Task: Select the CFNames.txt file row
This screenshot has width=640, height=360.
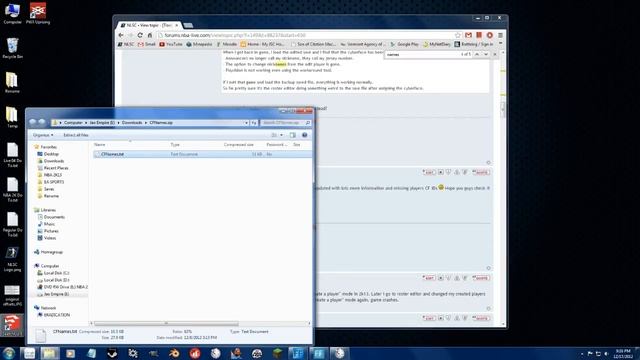Action: coord(202,154)
